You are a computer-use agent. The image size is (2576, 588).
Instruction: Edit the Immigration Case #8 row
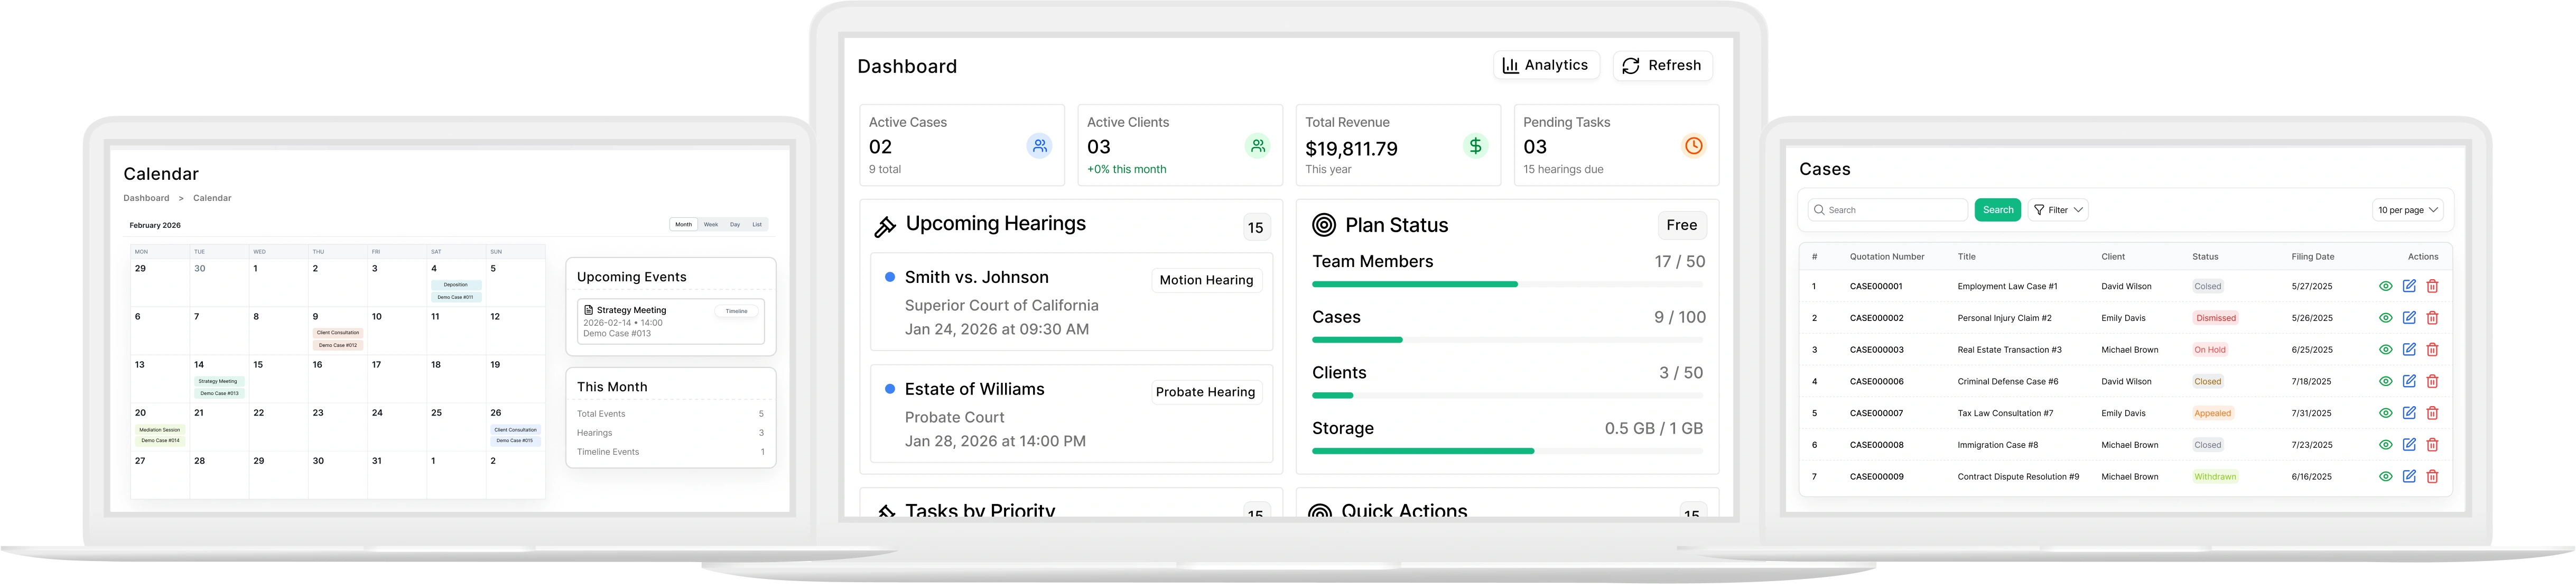click(x=2409, y=445)
